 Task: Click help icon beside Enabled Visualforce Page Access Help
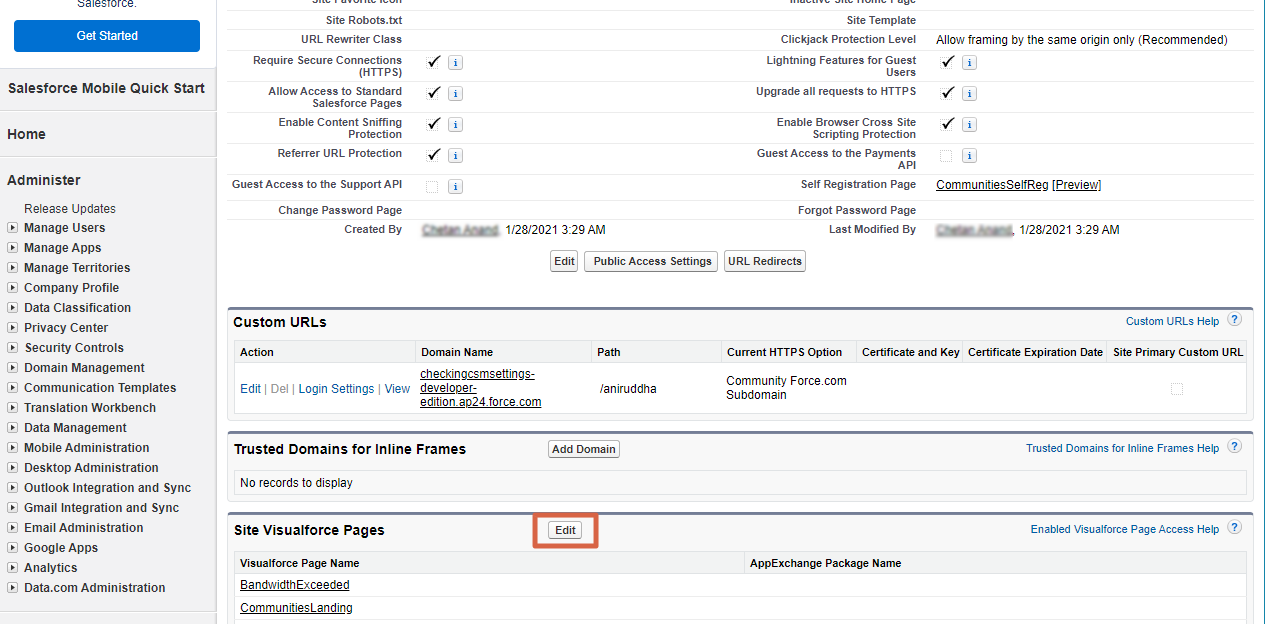coord(1234,529)
